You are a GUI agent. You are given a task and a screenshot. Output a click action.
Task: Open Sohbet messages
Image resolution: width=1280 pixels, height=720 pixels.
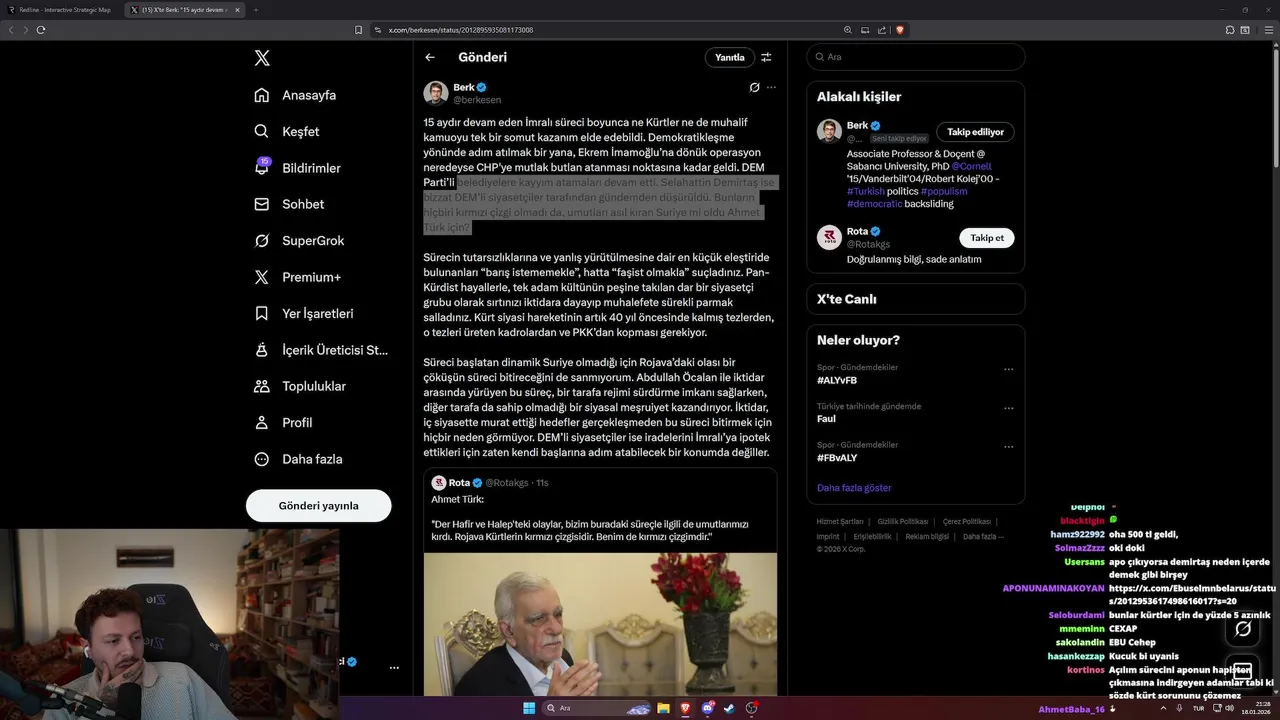pos(289,204)
